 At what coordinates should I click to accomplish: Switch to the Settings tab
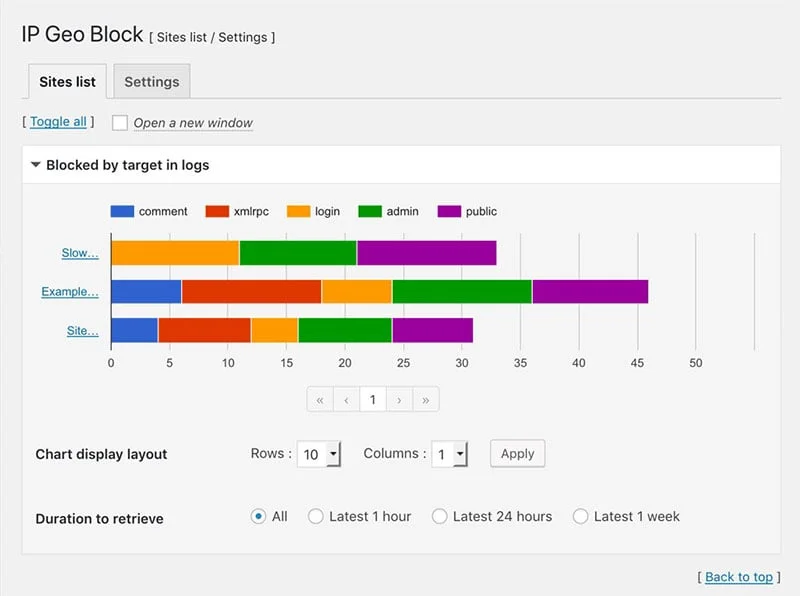point(152,81)
